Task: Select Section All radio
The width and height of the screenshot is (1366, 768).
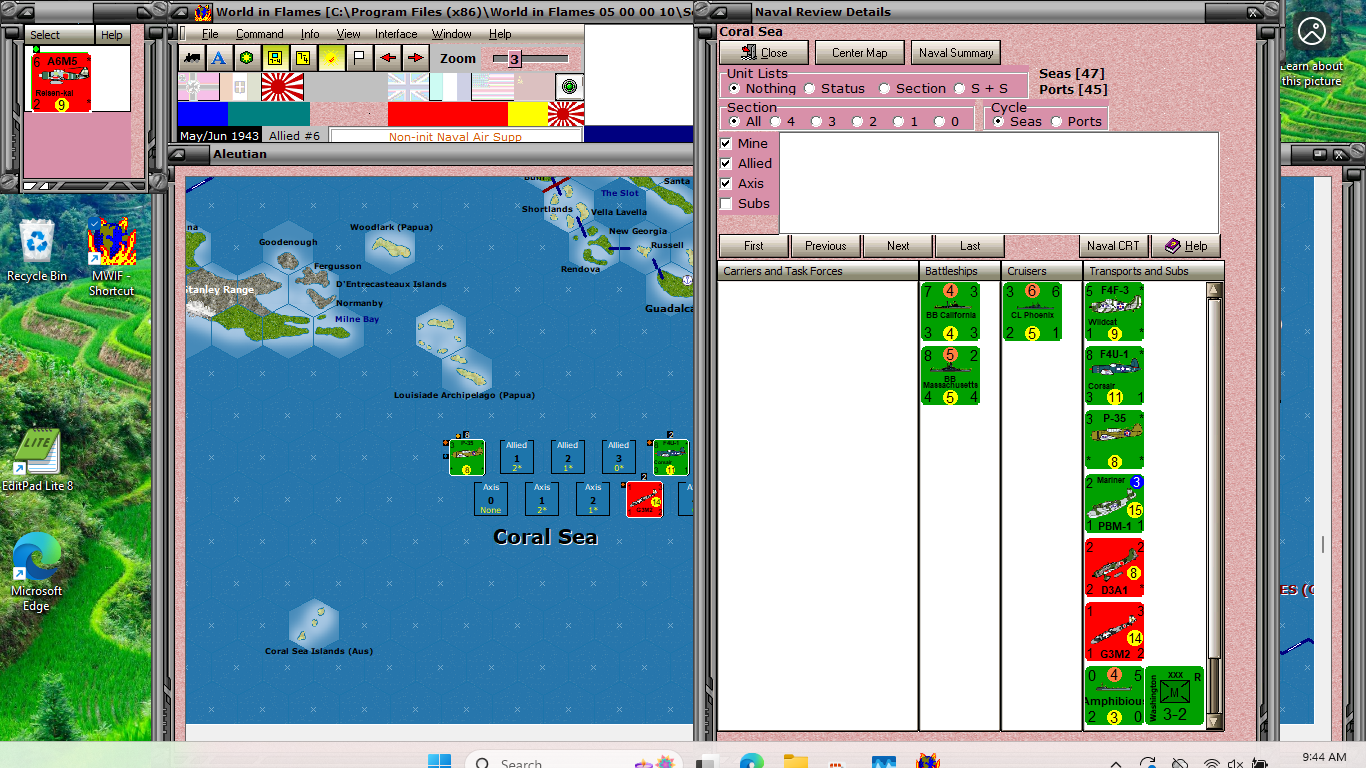Action: click(735, 121)
